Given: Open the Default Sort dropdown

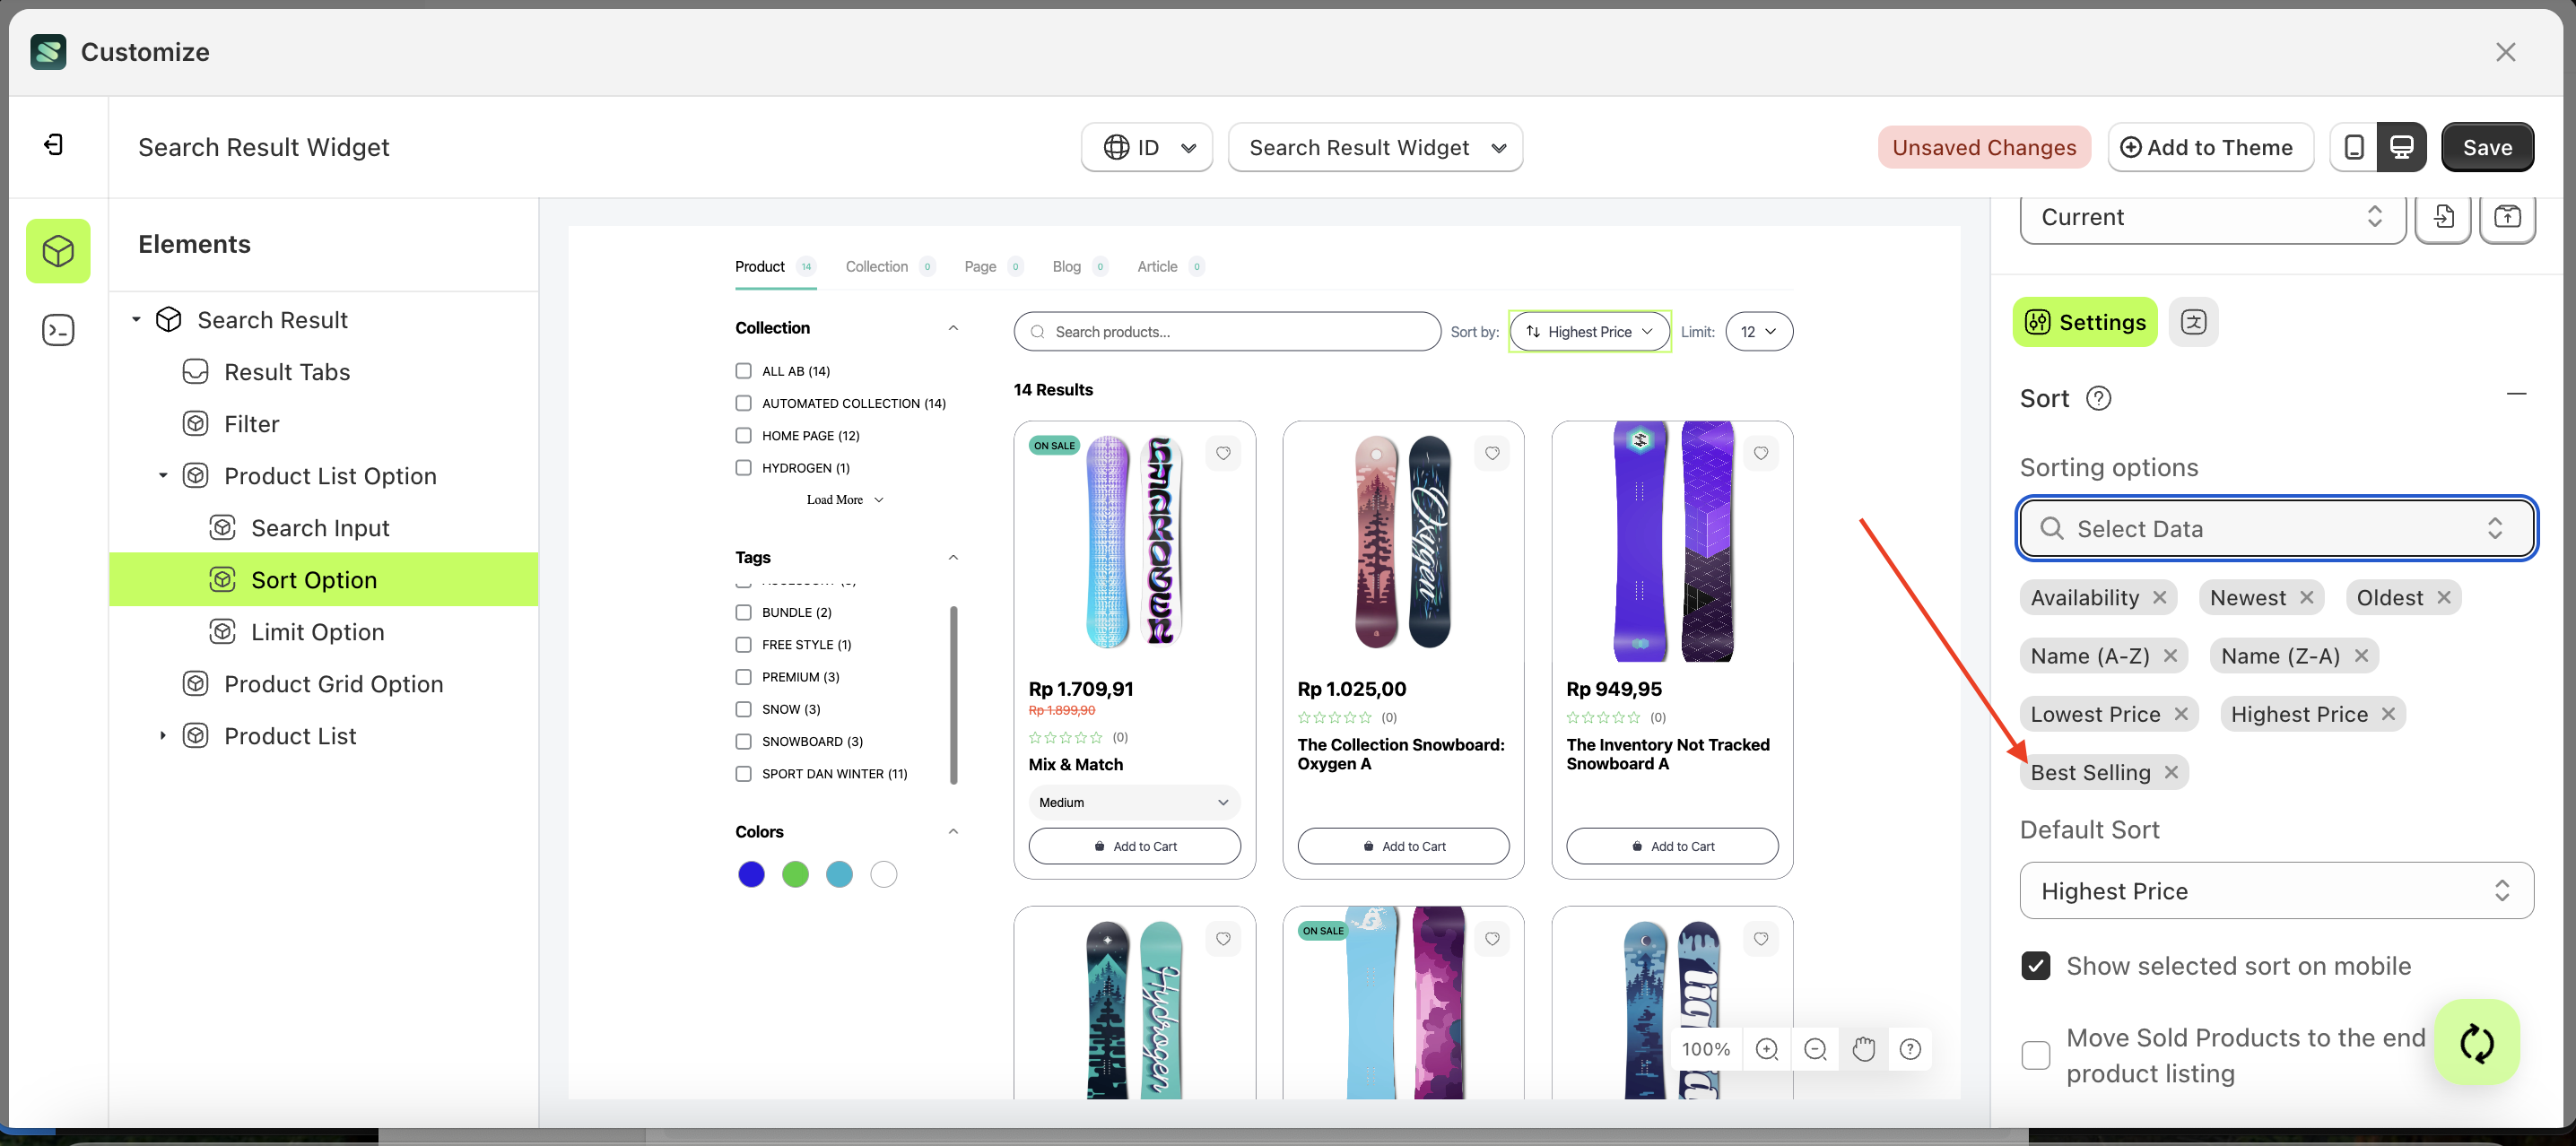Looking at the screenshot, I should (2275, 890).
